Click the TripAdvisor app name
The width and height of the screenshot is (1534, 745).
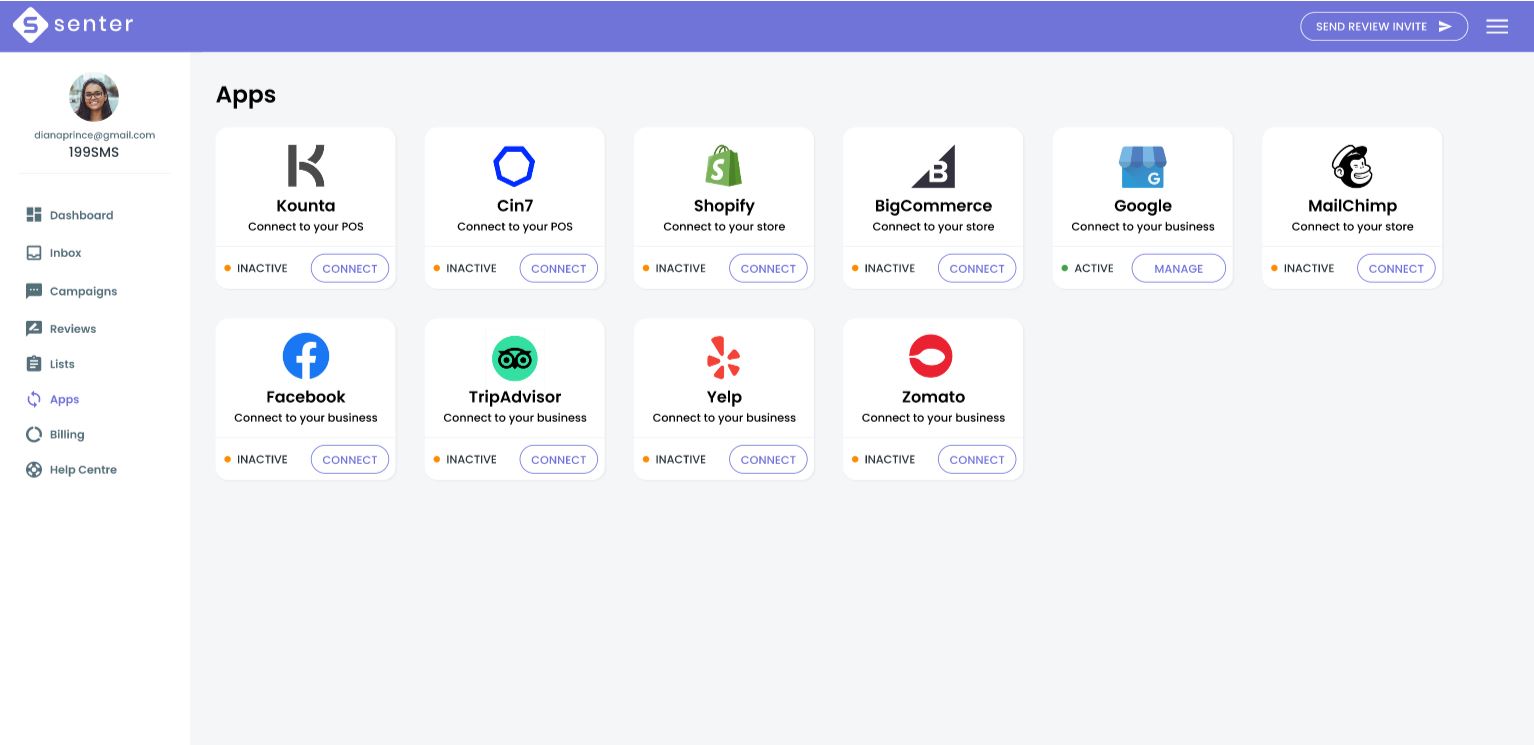pyautogui.click(x=515, y=397)
